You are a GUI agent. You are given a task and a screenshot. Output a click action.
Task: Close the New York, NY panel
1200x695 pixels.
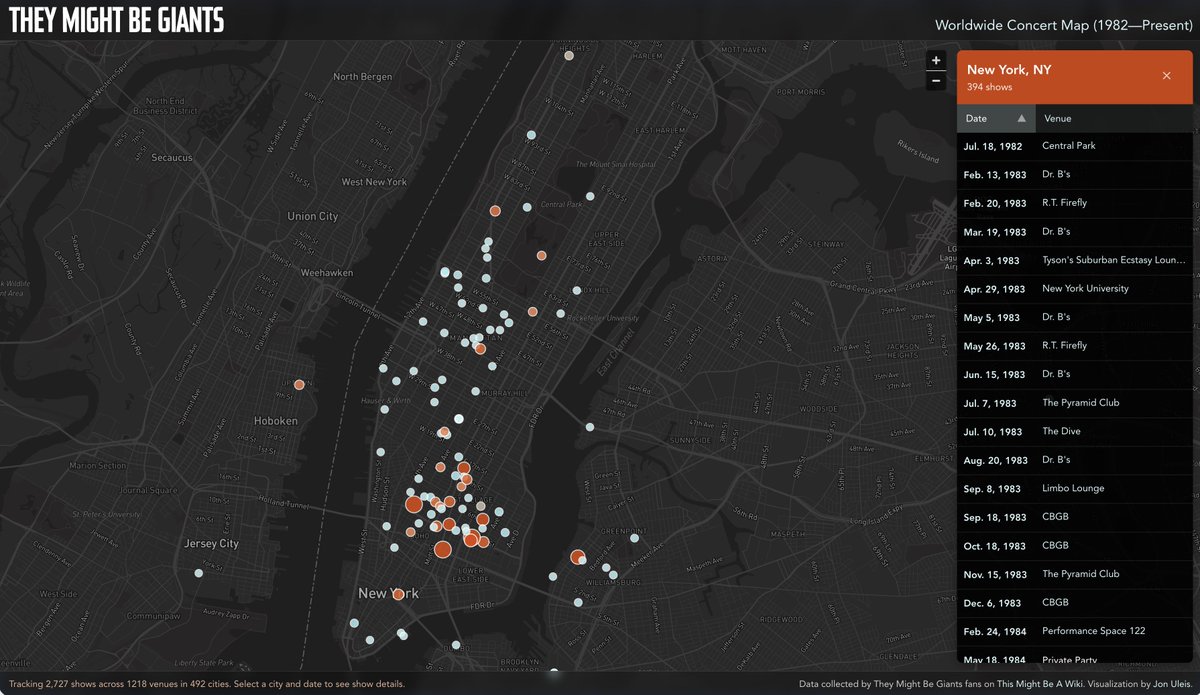1166,76
